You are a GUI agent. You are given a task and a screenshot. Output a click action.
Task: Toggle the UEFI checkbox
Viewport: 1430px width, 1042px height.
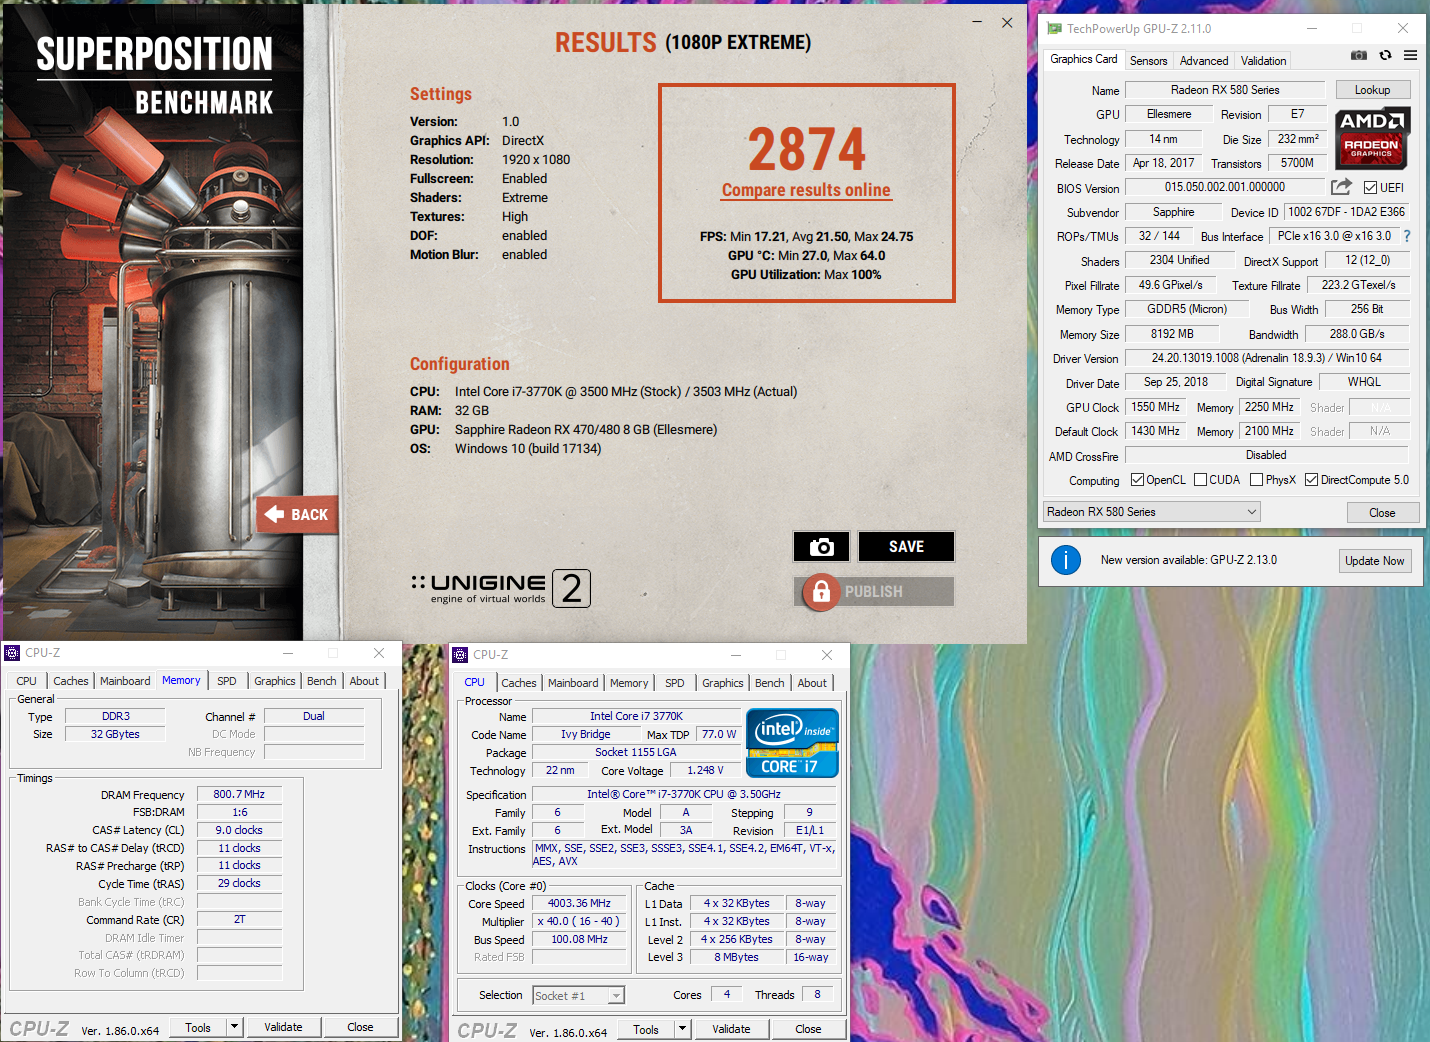pos(1370,188)
